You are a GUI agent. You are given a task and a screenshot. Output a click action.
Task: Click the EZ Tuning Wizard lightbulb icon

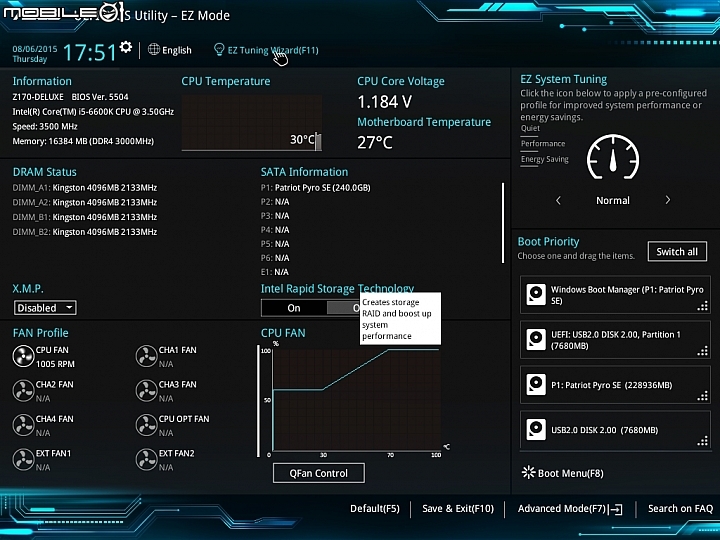[219, 50]
